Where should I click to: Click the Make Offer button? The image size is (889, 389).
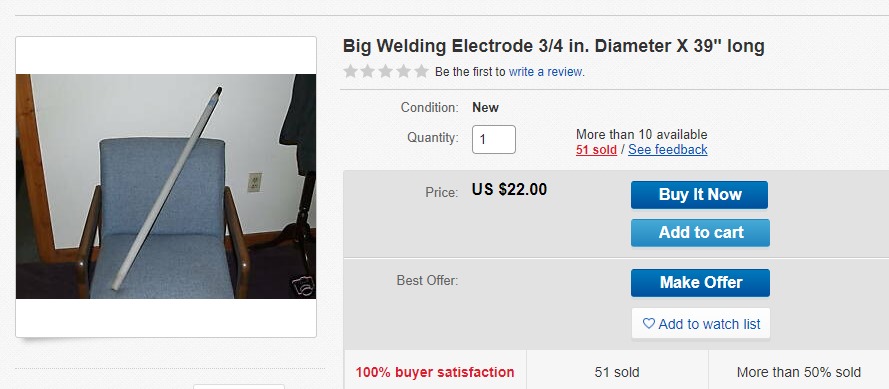click(x=700, y=282)
